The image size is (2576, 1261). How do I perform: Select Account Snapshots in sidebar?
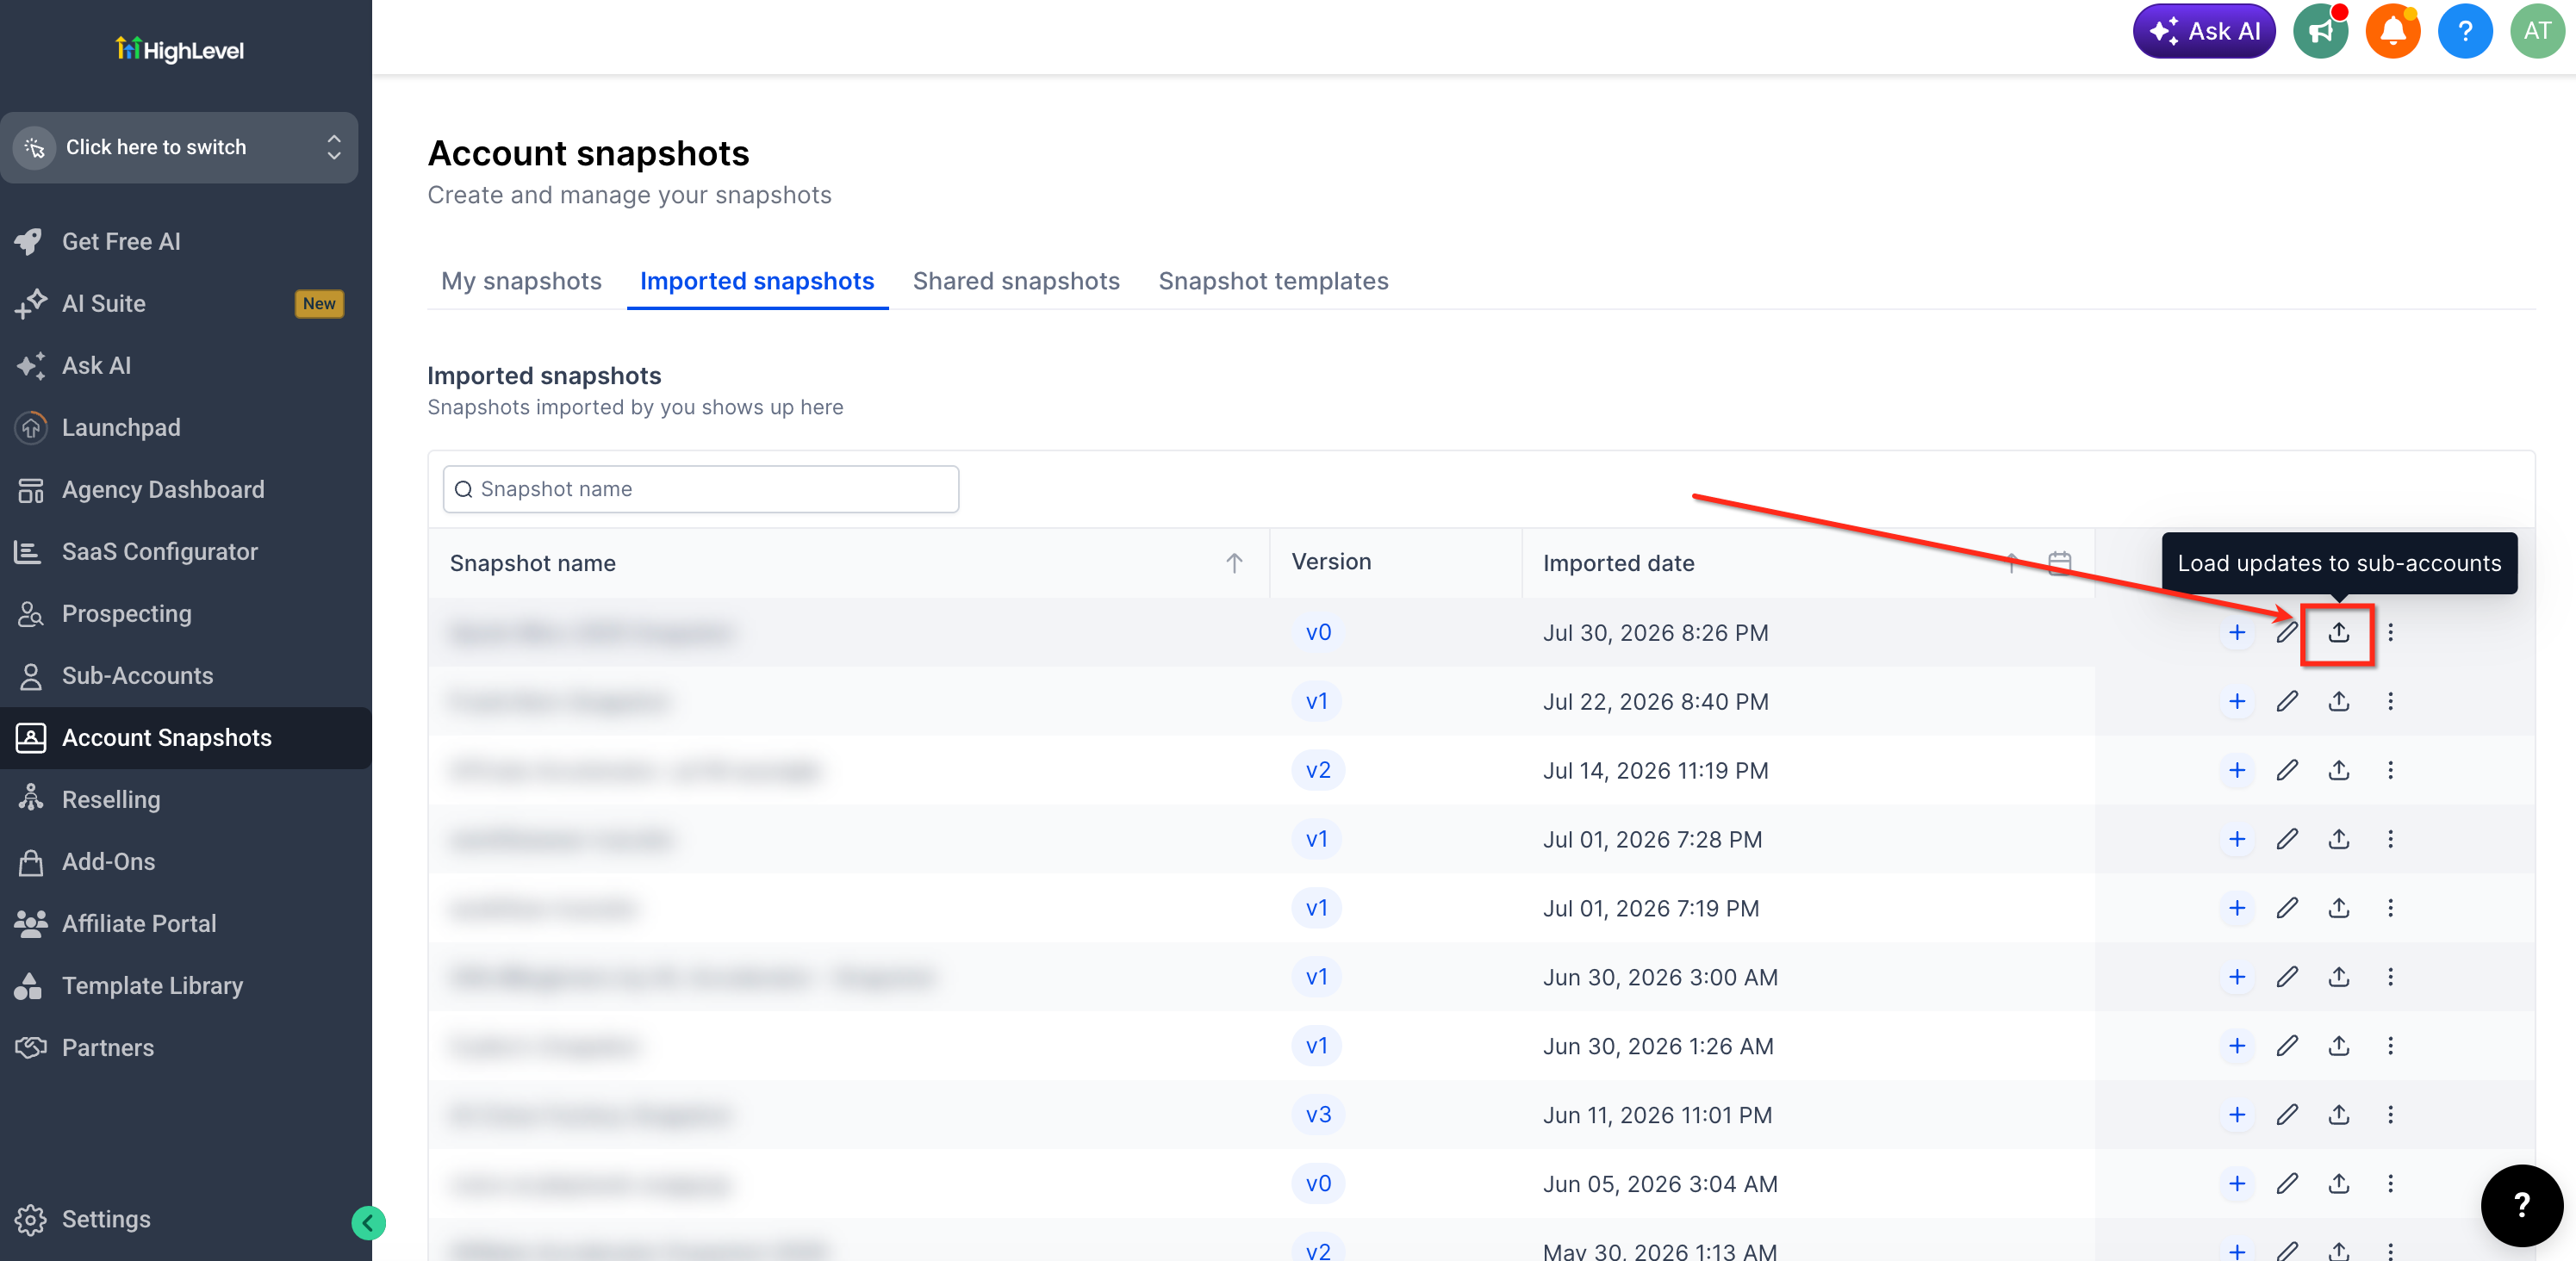click(185, 737)
